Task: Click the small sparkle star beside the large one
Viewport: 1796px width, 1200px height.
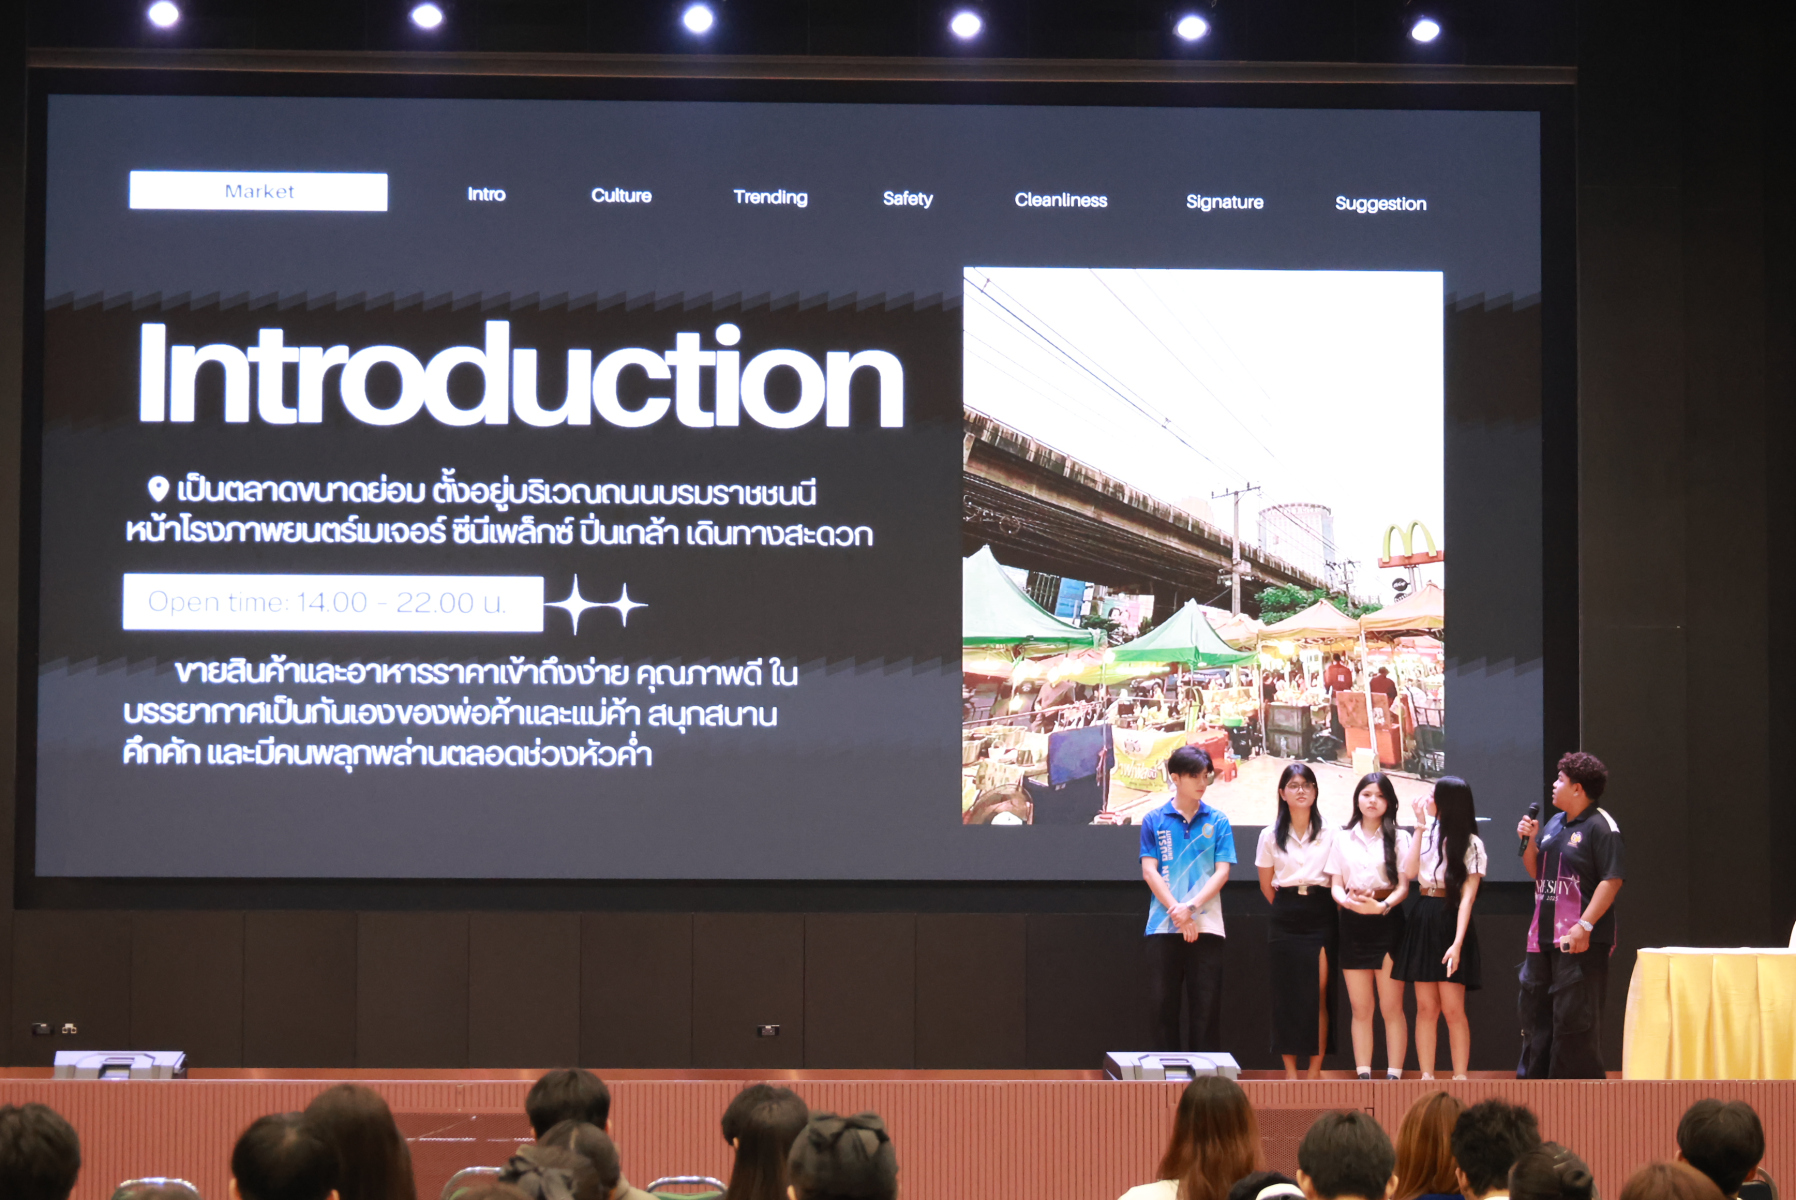Action: point(627,605)
